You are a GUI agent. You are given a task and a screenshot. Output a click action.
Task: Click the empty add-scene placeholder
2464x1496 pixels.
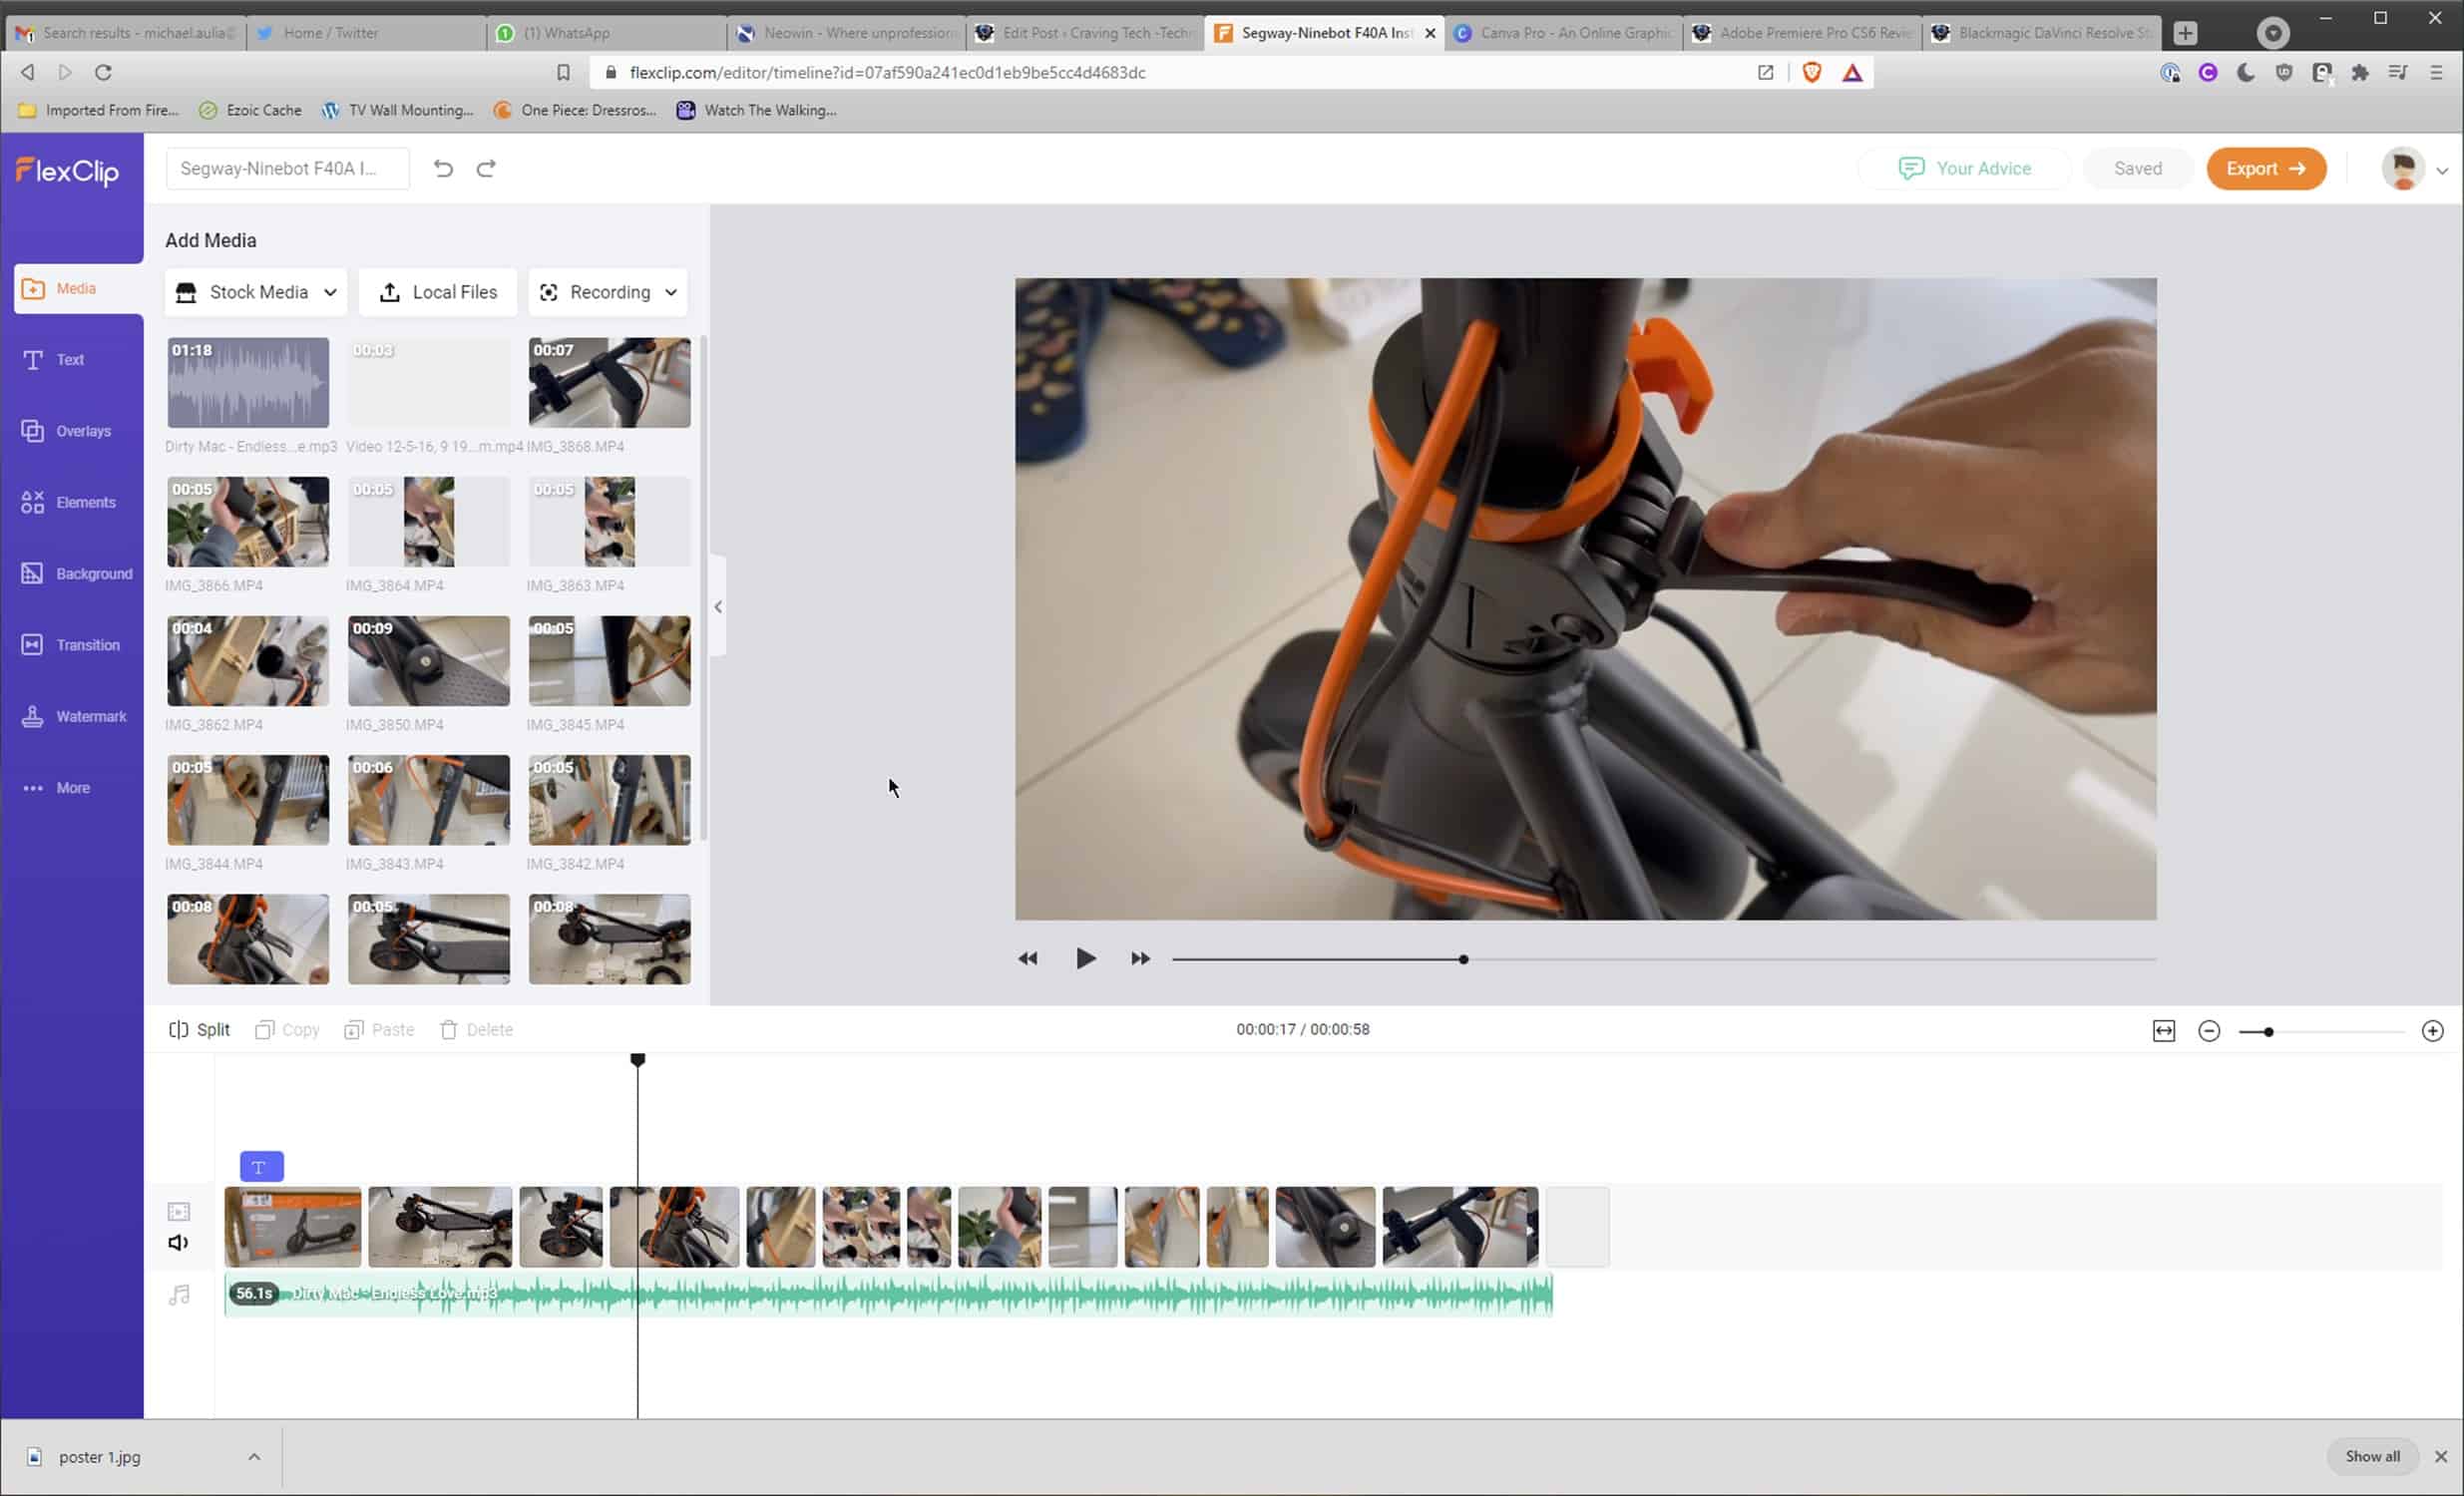[1577, 1228]
